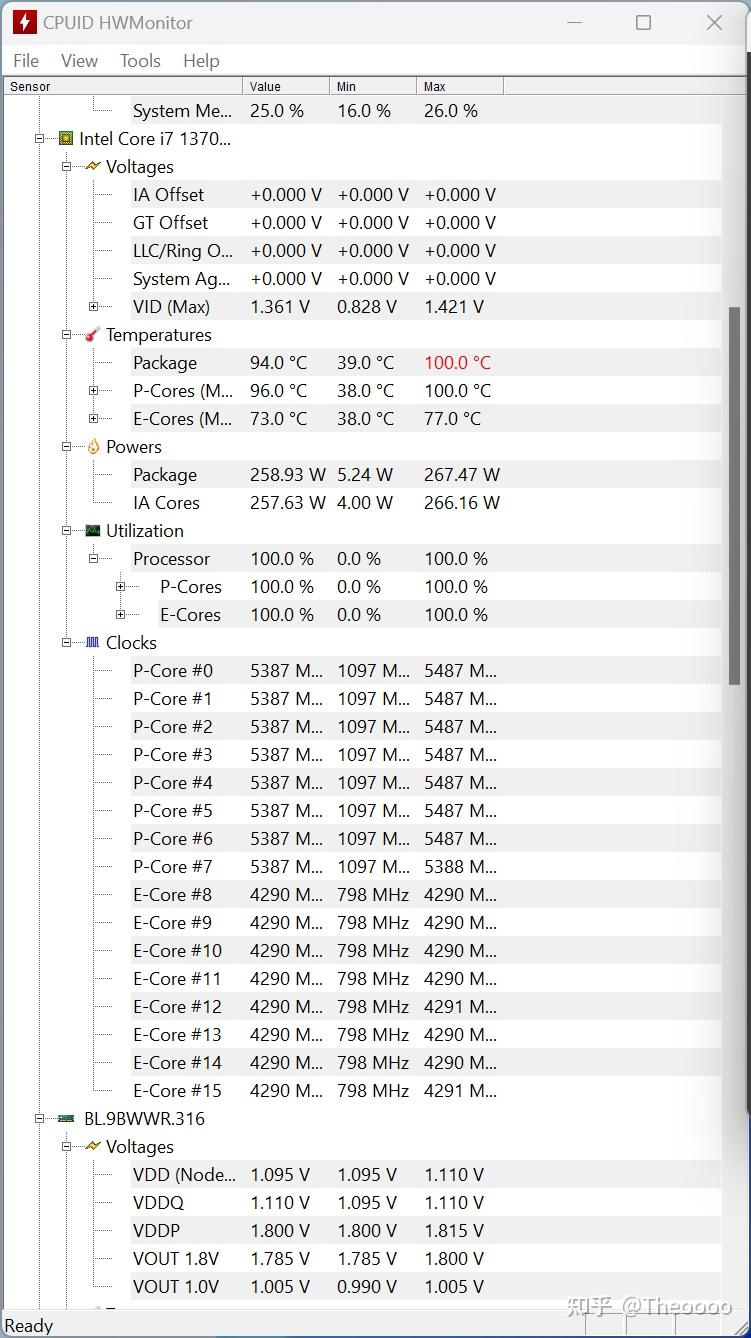Expand the P-Cores temperatures entry

93,390
